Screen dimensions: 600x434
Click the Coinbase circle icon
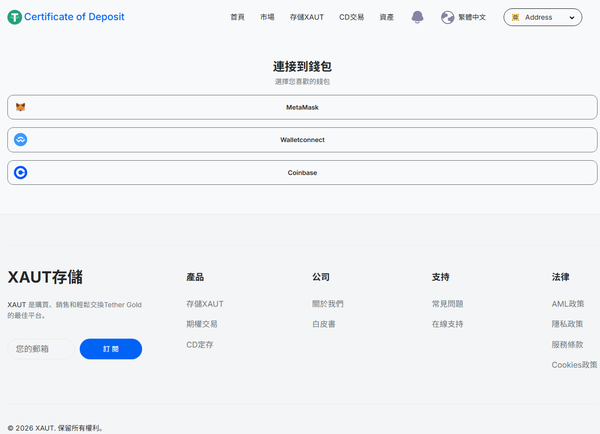tap(21, 173)
